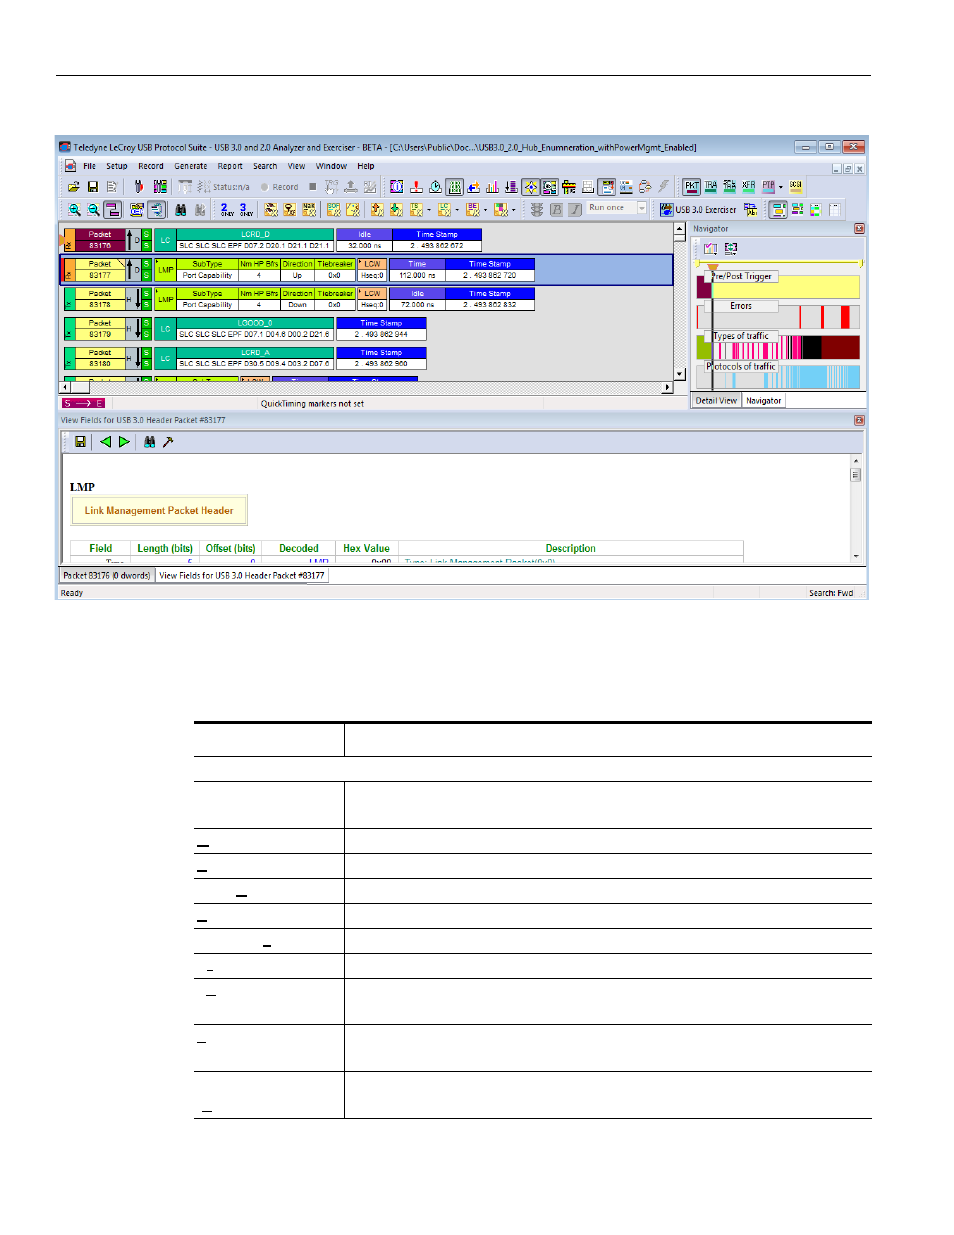Expand the PTP level dropdown arrow
The image size is (954, 1235).
(x=781, y=187)
